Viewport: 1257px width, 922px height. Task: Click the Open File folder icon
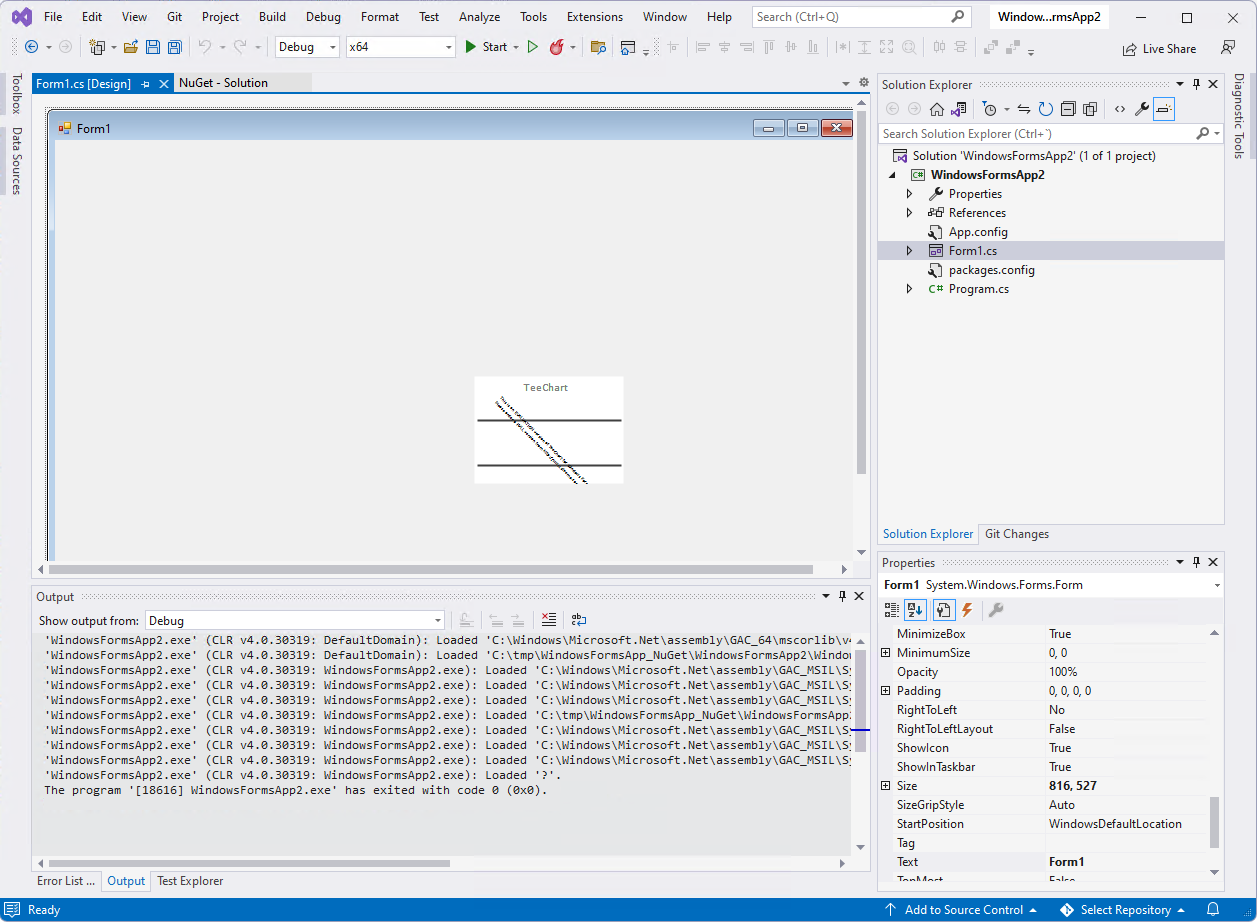pos(130,47)
